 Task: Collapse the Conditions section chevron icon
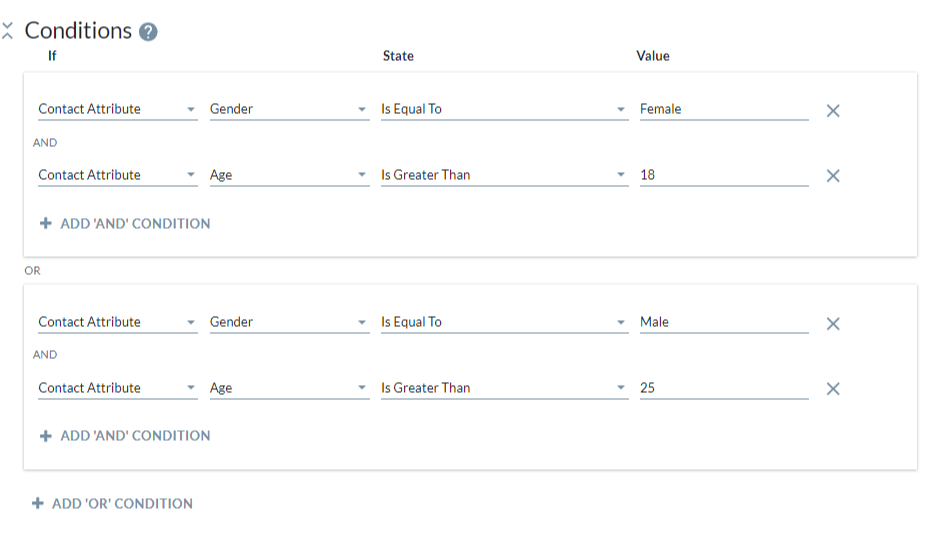coord(7,30)
